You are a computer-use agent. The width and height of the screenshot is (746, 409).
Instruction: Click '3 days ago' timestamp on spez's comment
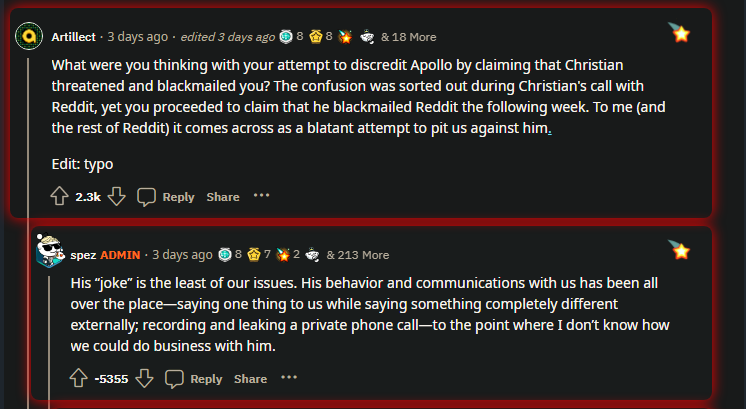(182, 255)
